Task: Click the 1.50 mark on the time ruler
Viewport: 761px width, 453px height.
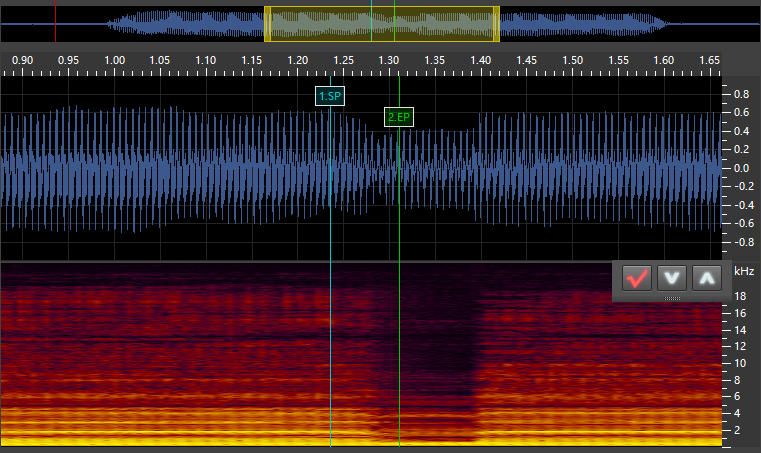Action: [x=572, y=61]
